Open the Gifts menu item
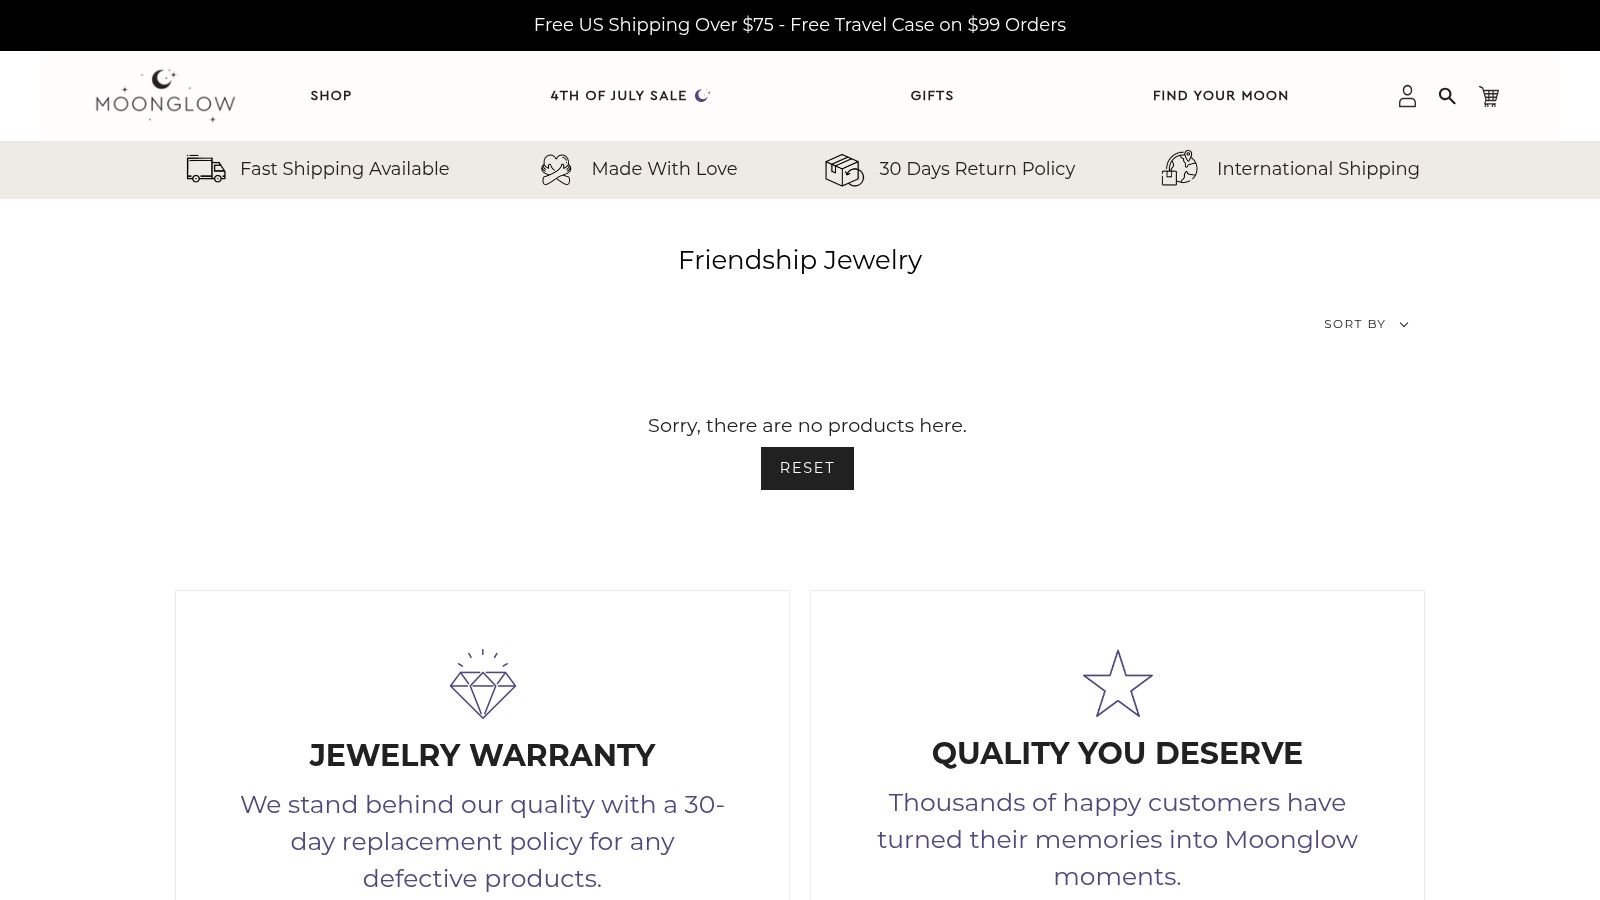The width and height of the screenshot is (1600, 900). [x=932, y=96]
